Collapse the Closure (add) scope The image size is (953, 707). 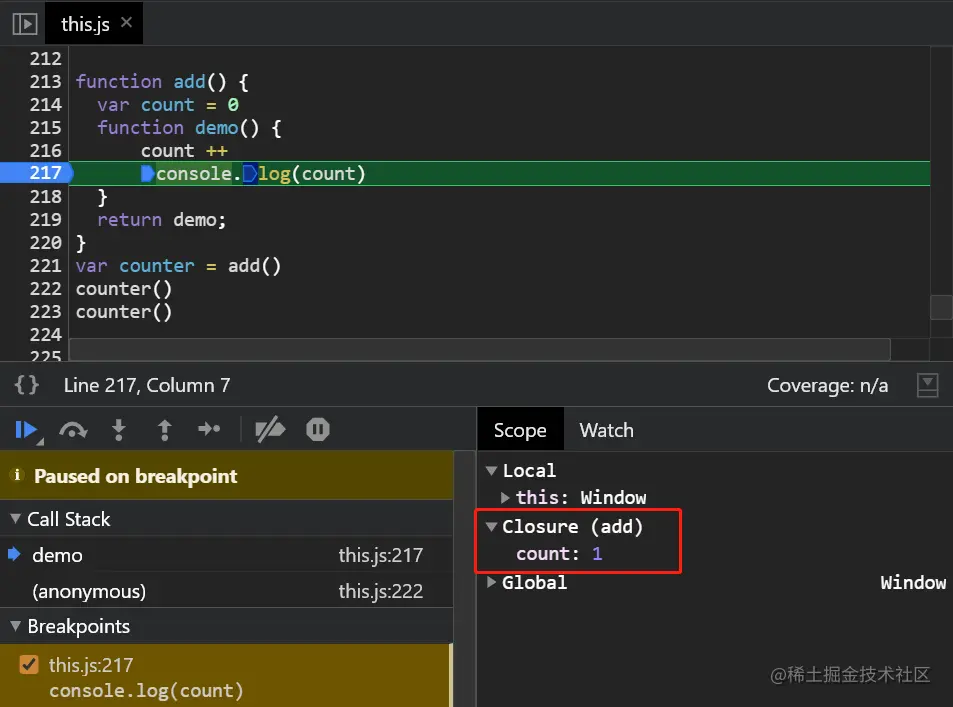point(492,526)
